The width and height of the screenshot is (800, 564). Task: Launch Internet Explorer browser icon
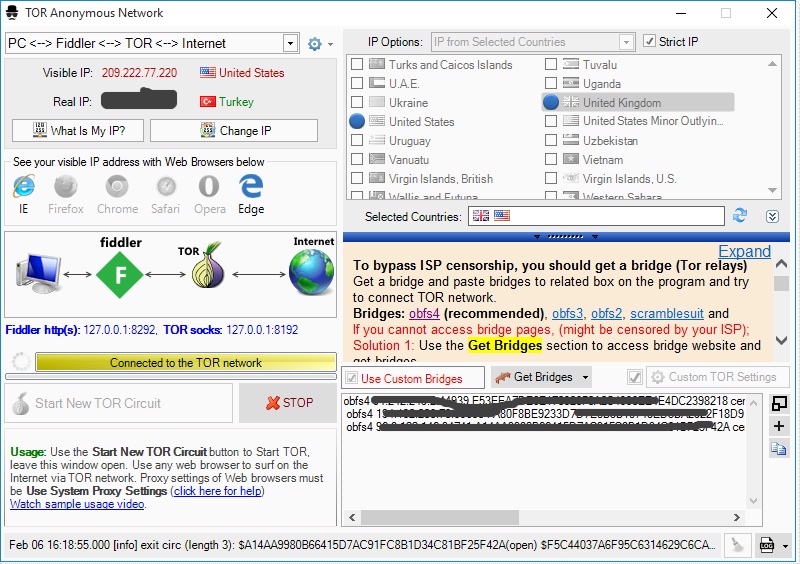[x=24, y=186]
